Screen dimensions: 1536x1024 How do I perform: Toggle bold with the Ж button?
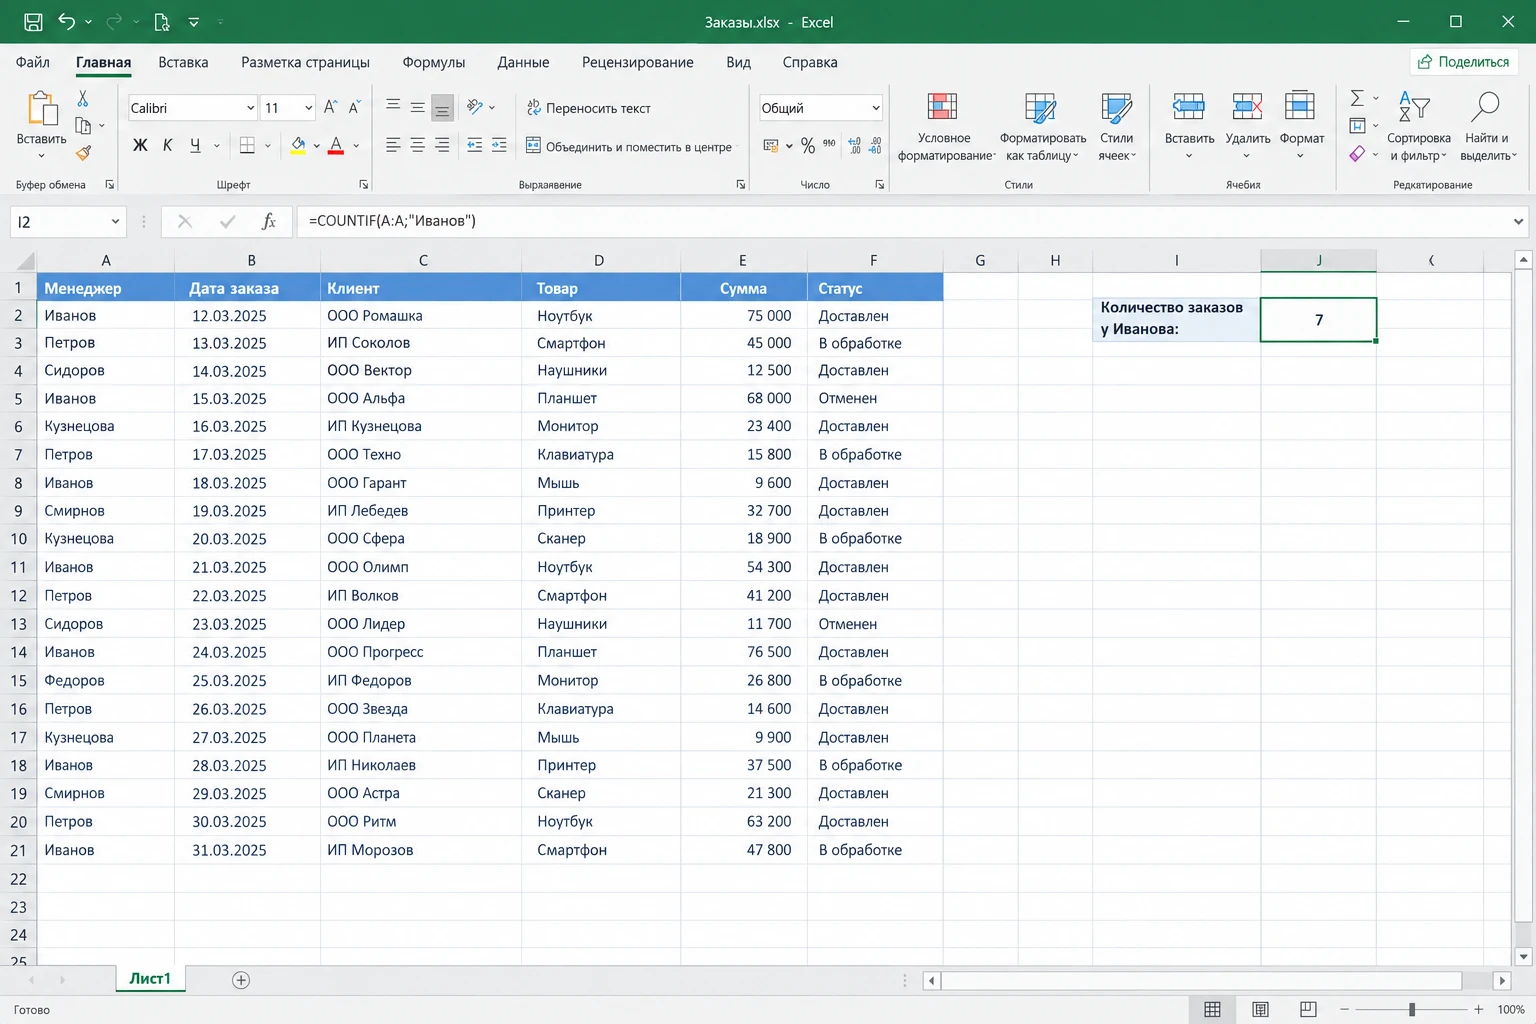pyautogui.click(x=140, y=146)
